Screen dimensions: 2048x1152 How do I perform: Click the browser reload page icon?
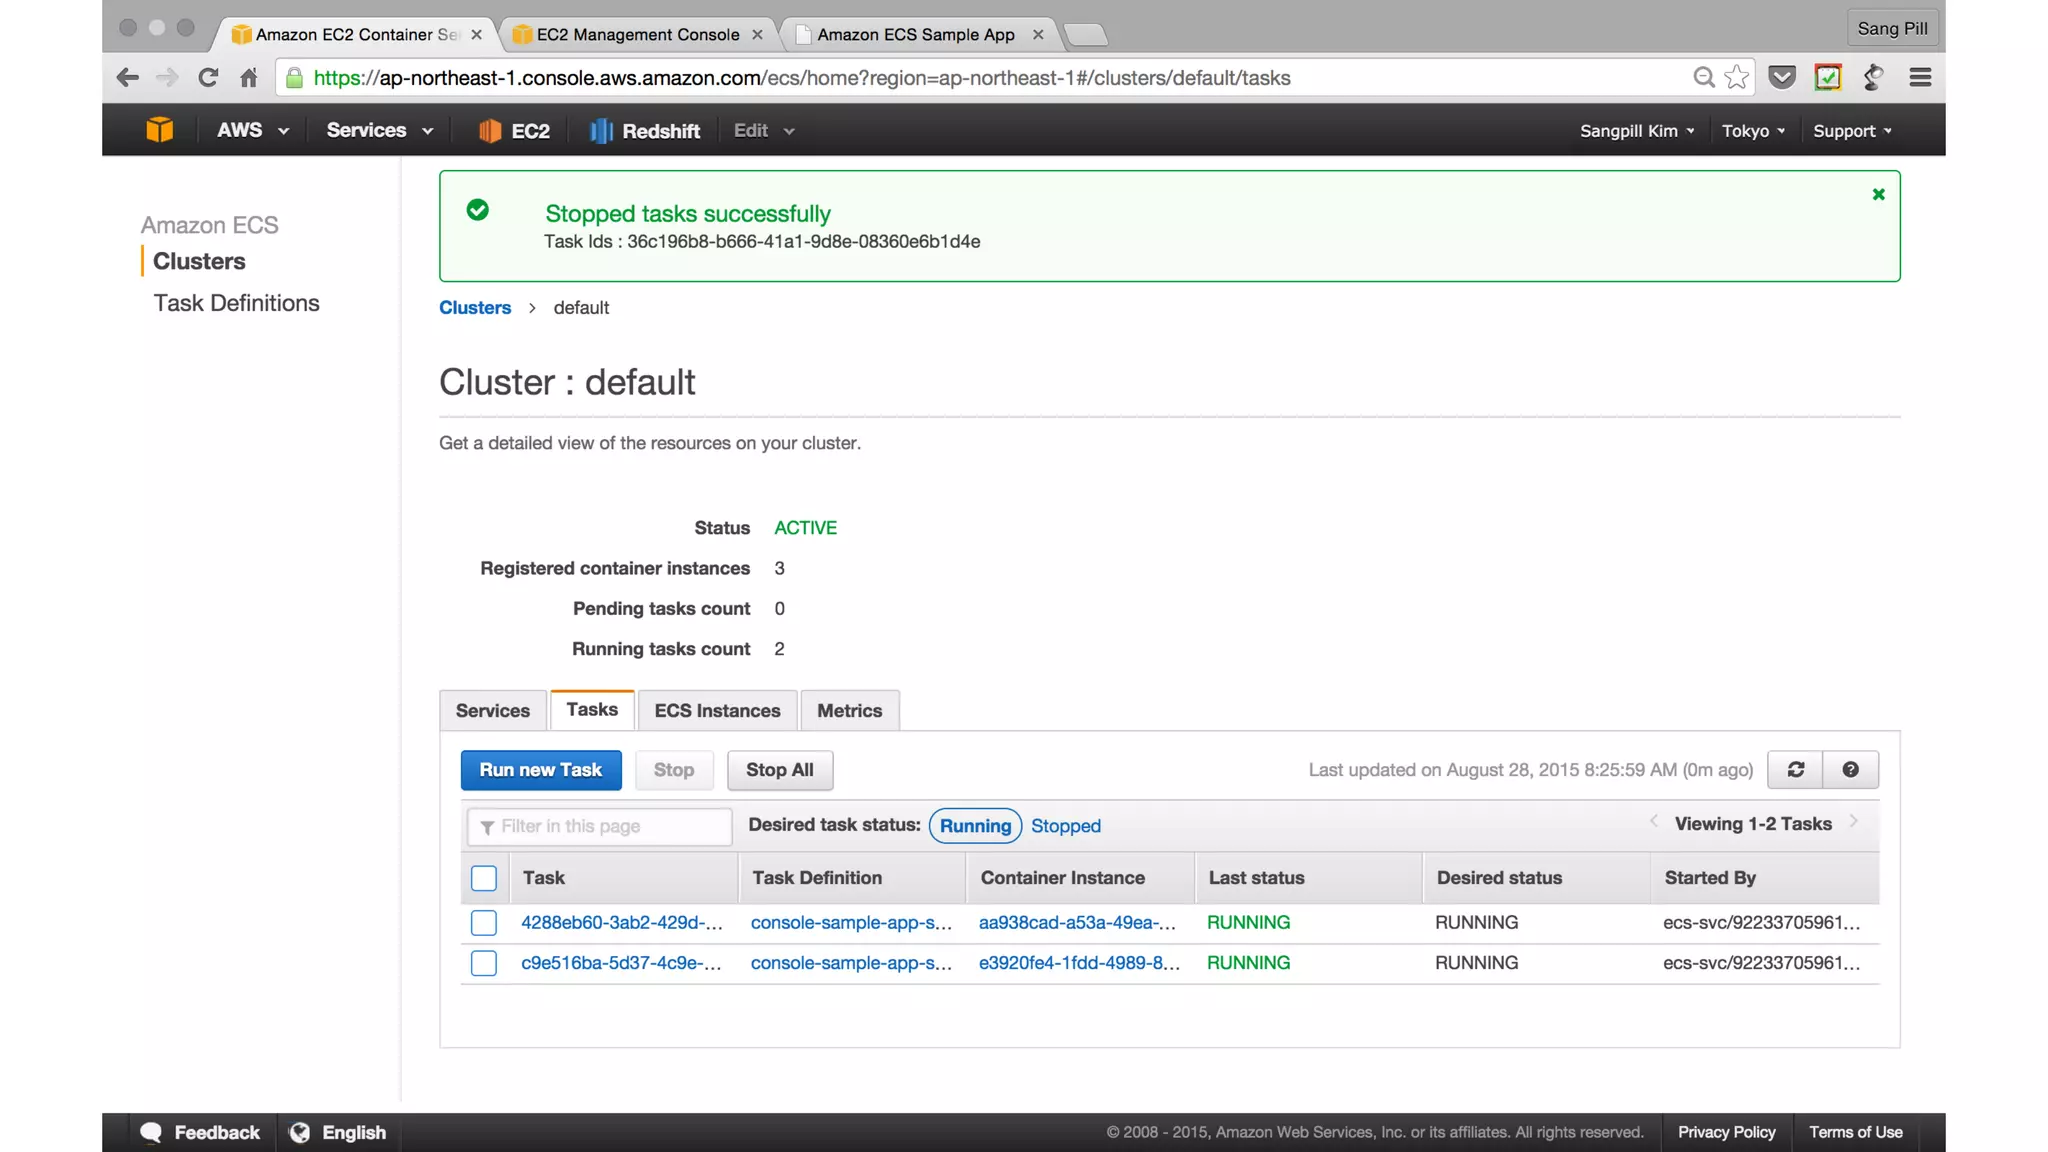click(x=208, y=78)
